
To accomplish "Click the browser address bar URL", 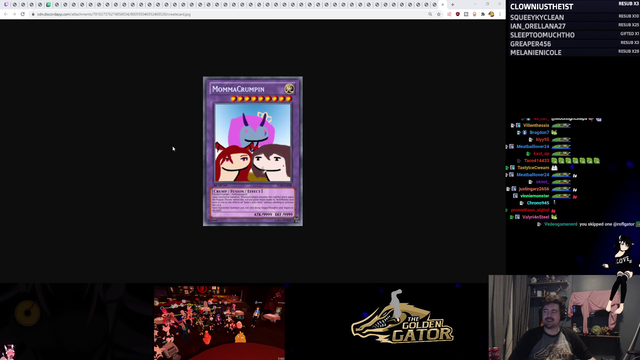I will pyautogui.click(x=114, y=14).
